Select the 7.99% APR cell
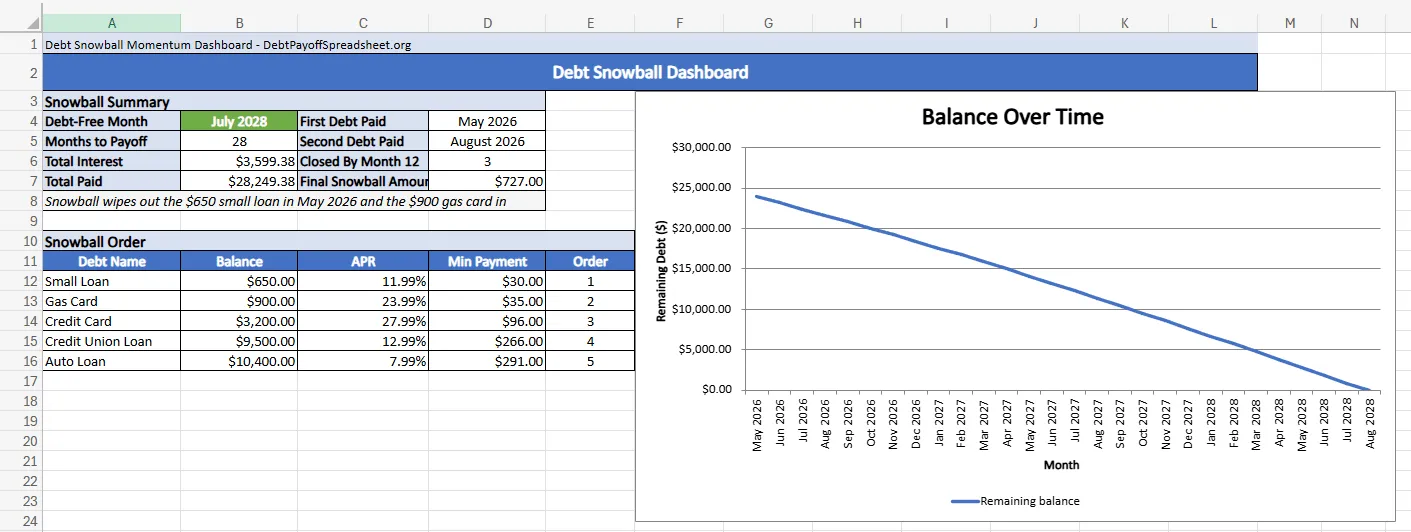 pos(363,361)
